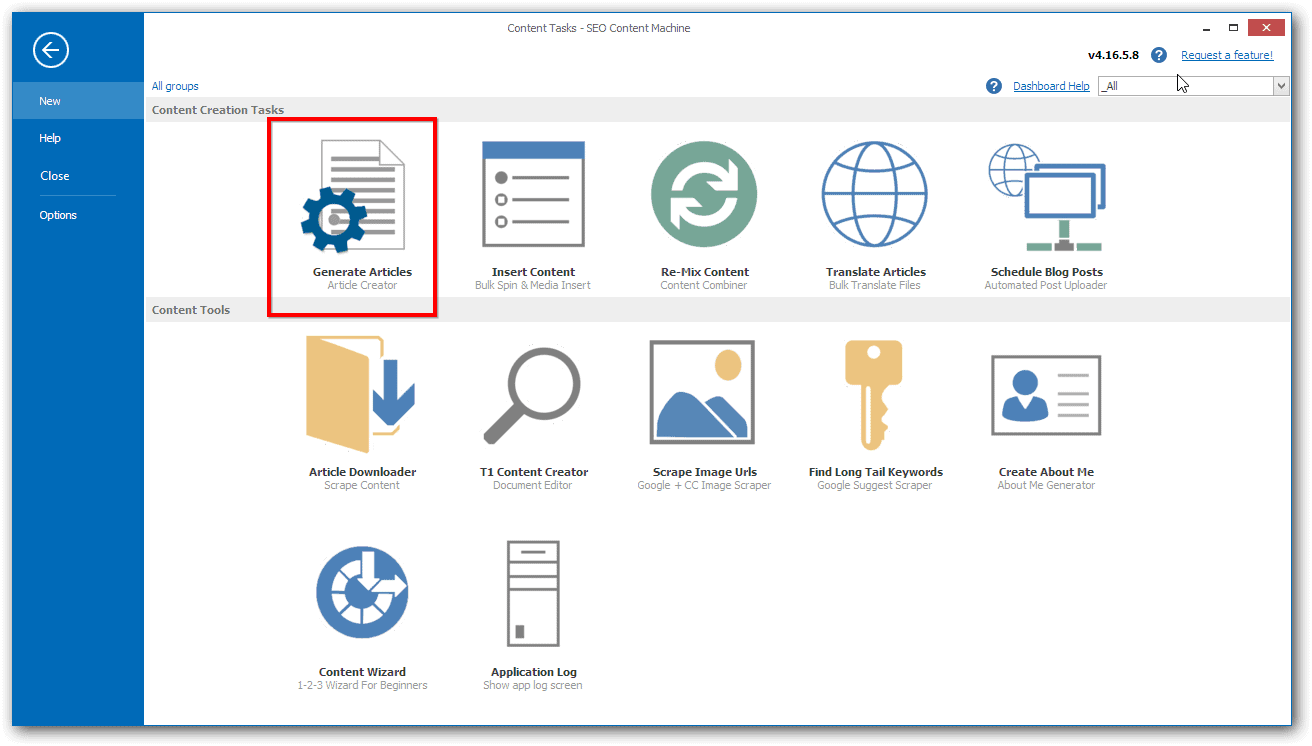1312x746 pixels.
Task: Launch the Article Downloader folder icon
Action: [361, 395]
